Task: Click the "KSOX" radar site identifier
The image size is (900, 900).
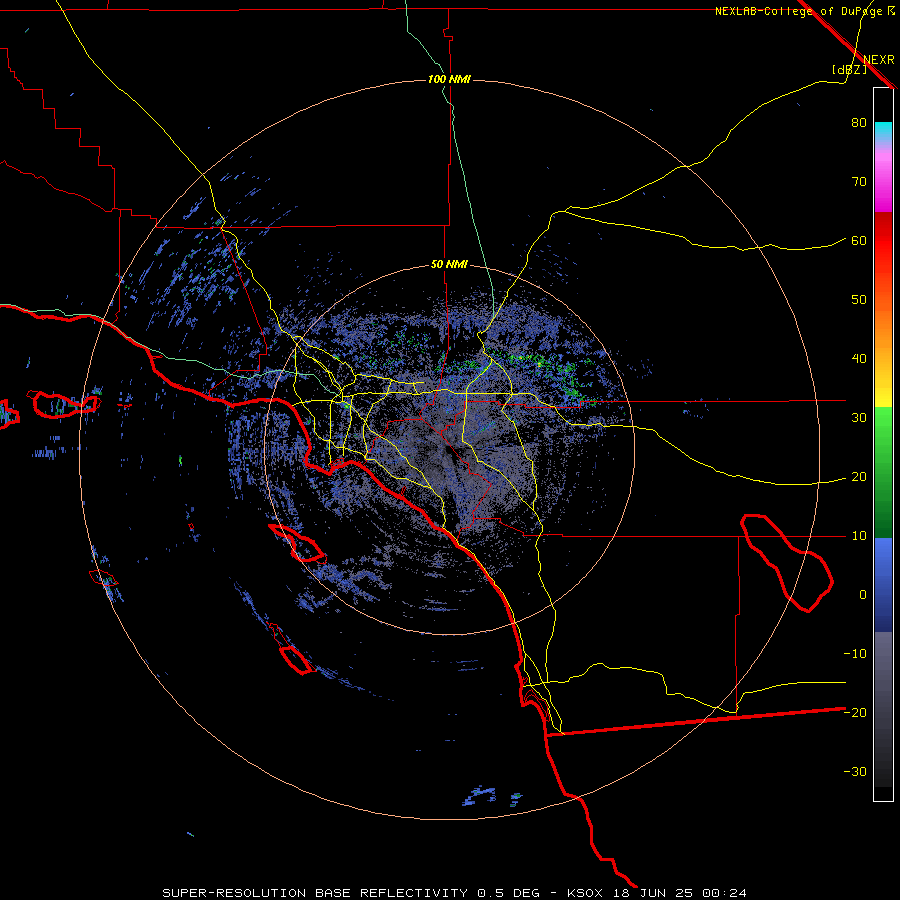Action: [x=585, y=893]
